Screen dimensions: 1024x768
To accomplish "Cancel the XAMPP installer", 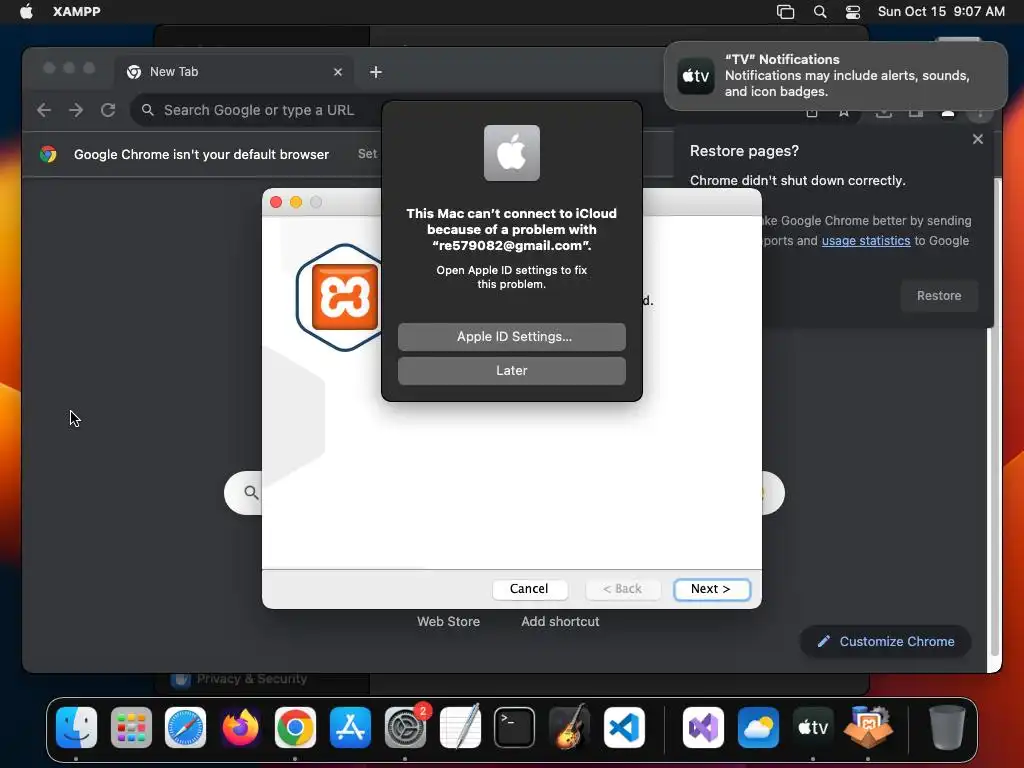I will 529,589.
